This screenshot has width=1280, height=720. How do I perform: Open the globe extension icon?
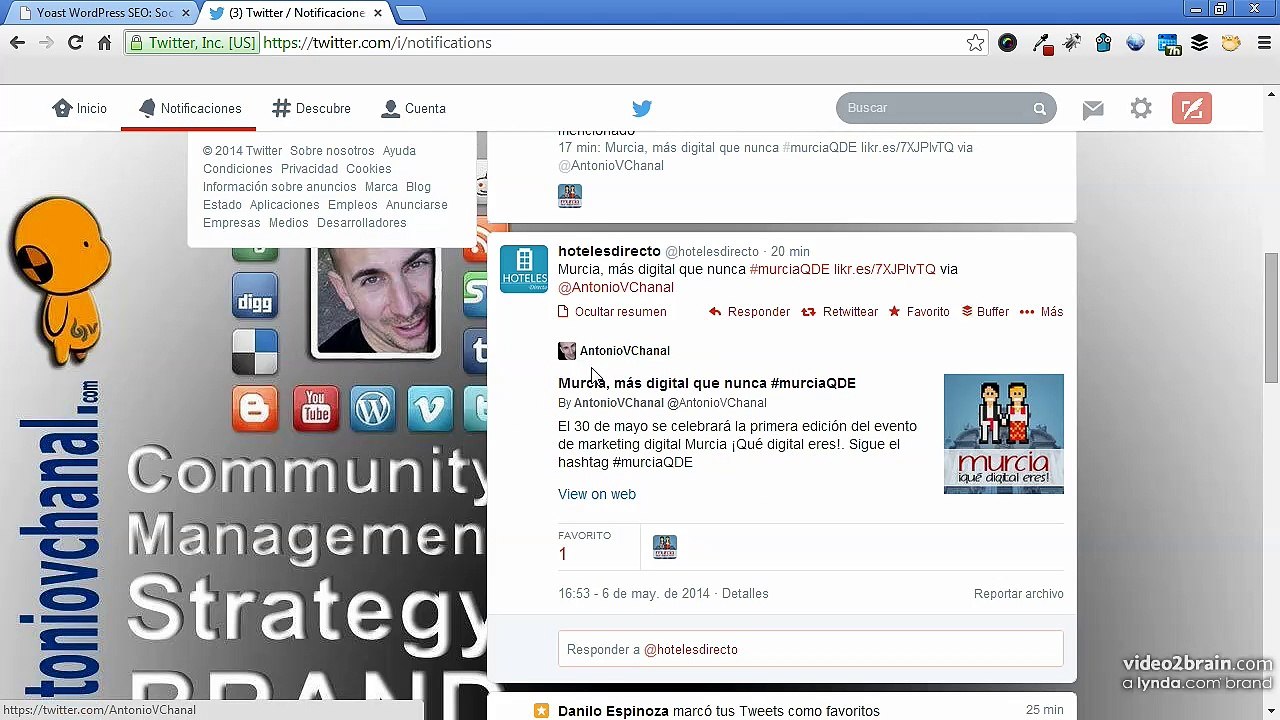1135,43
